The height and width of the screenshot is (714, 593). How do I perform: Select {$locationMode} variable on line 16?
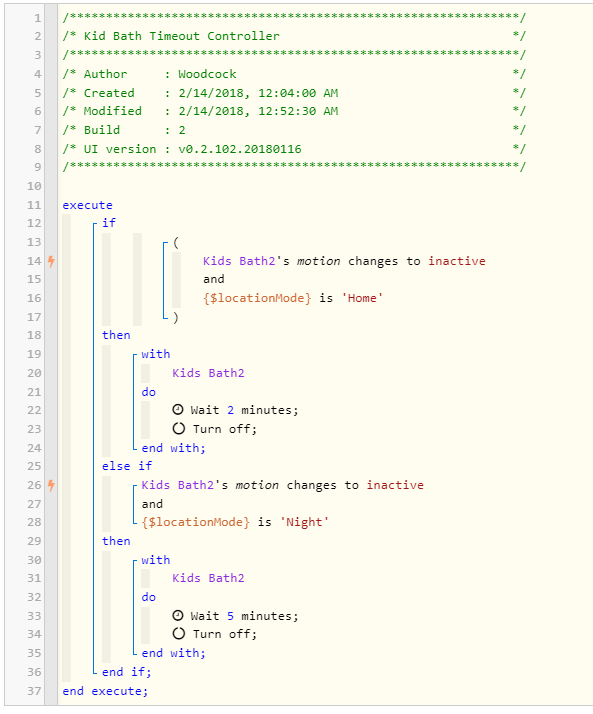click(257, 298)
